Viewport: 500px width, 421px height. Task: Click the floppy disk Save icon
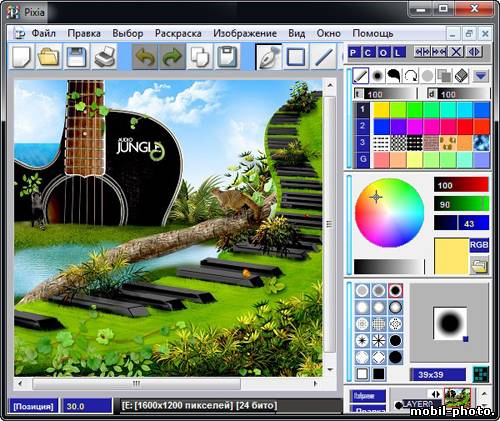[76, 56]
